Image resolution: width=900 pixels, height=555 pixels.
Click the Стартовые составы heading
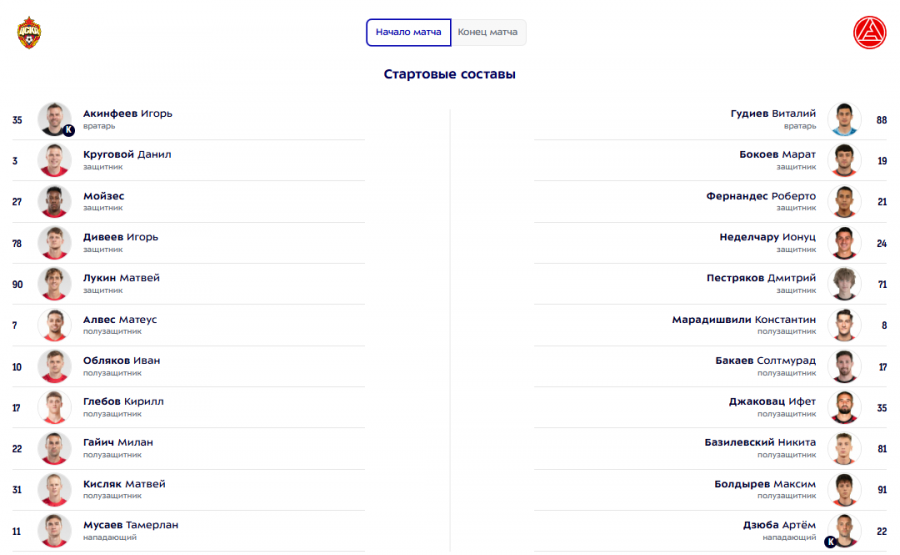450,75
